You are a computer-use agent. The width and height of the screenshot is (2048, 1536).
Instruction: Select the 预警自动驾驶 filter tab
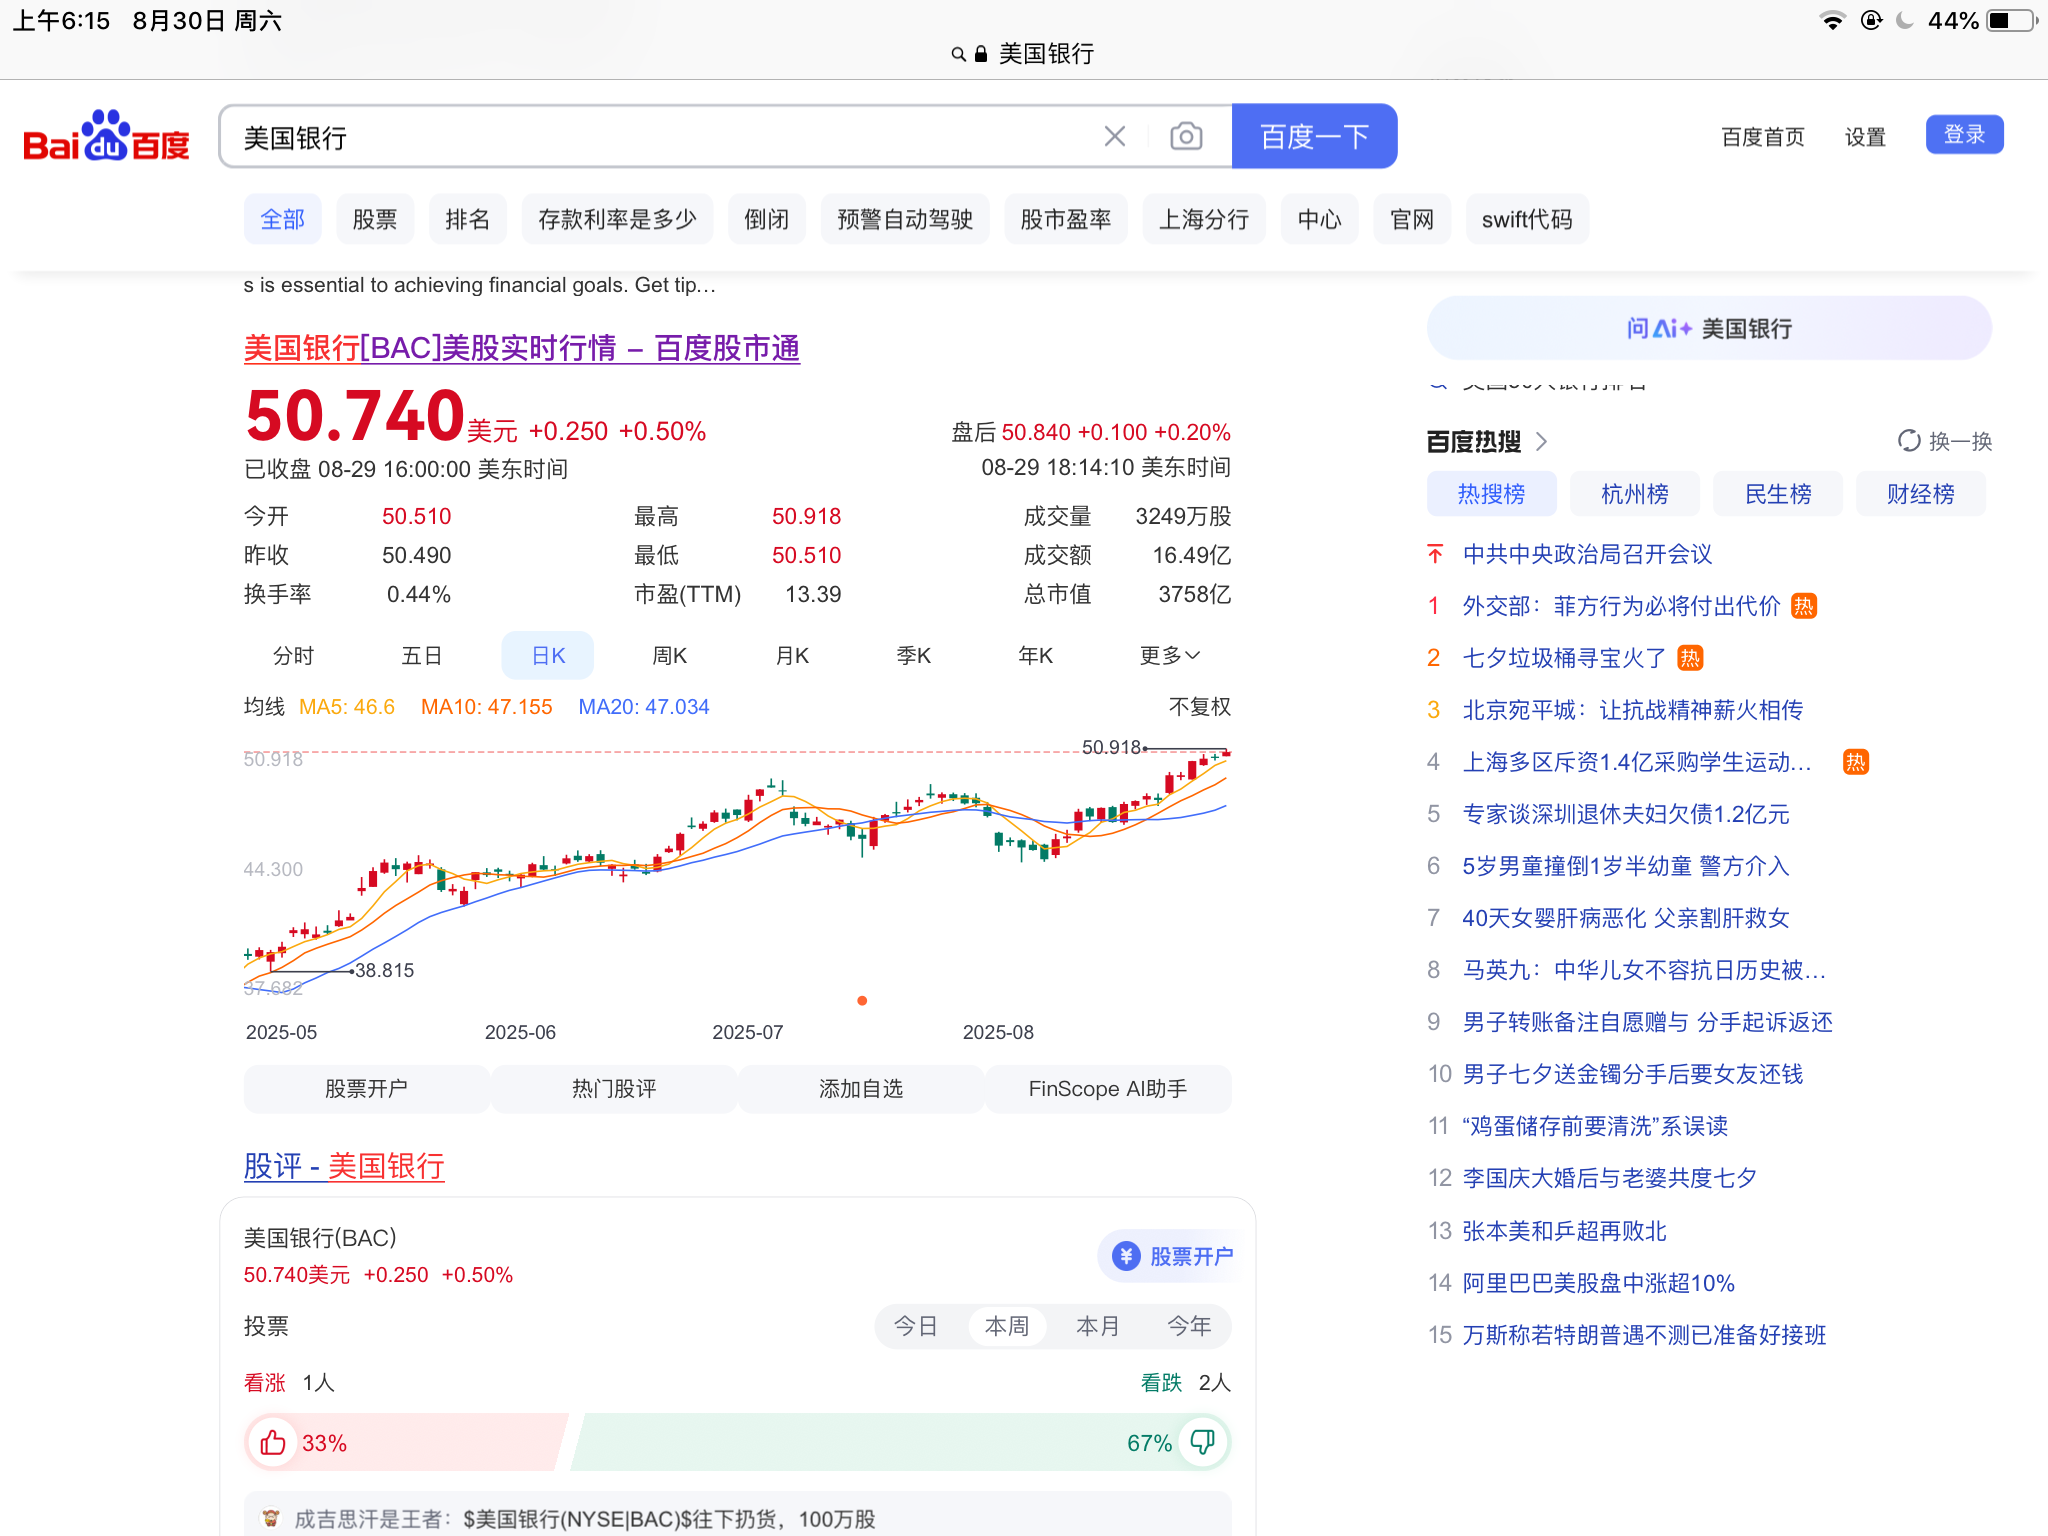pos(905,219)
